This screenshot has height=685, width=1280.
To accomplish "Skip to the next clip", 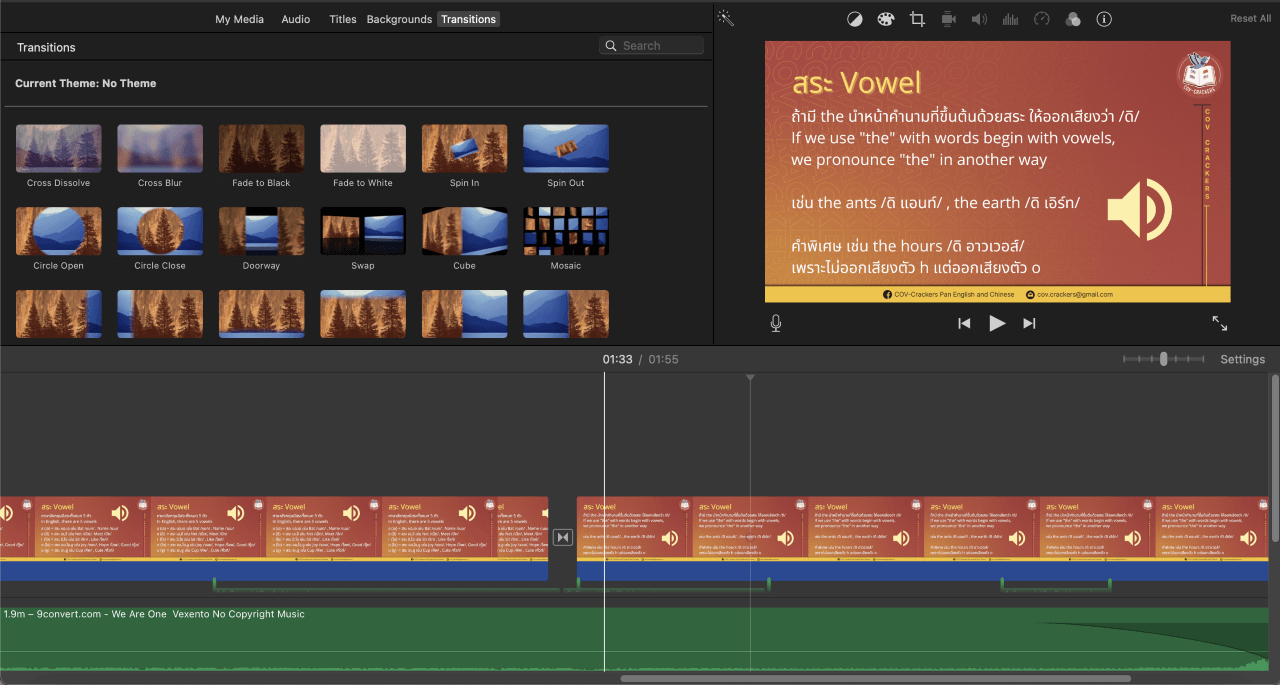I will point(1029,323).
